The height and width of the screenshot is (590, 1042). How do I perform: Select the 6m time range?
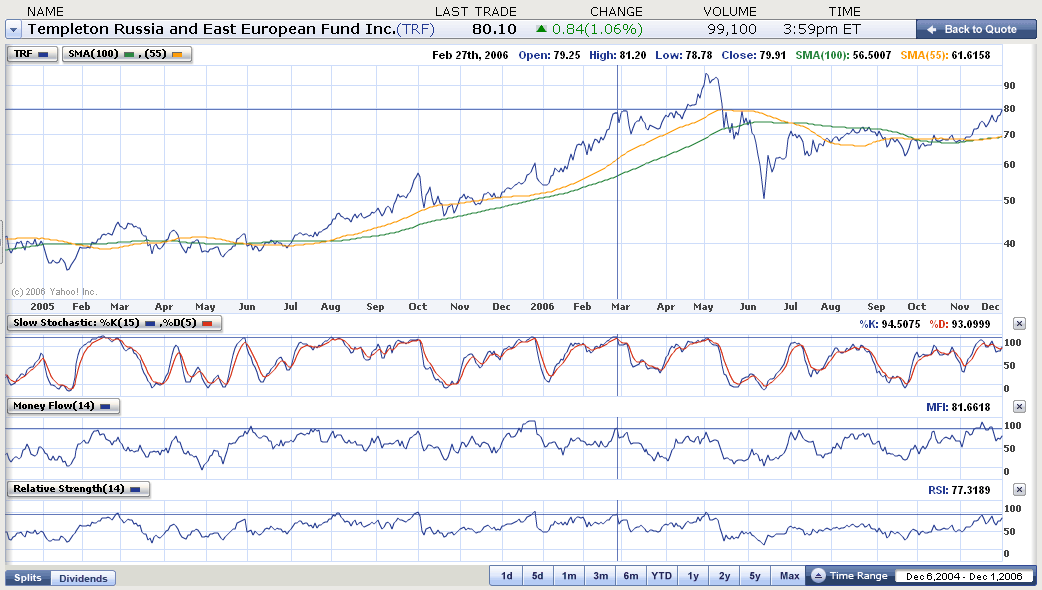[x=631, y=576]
